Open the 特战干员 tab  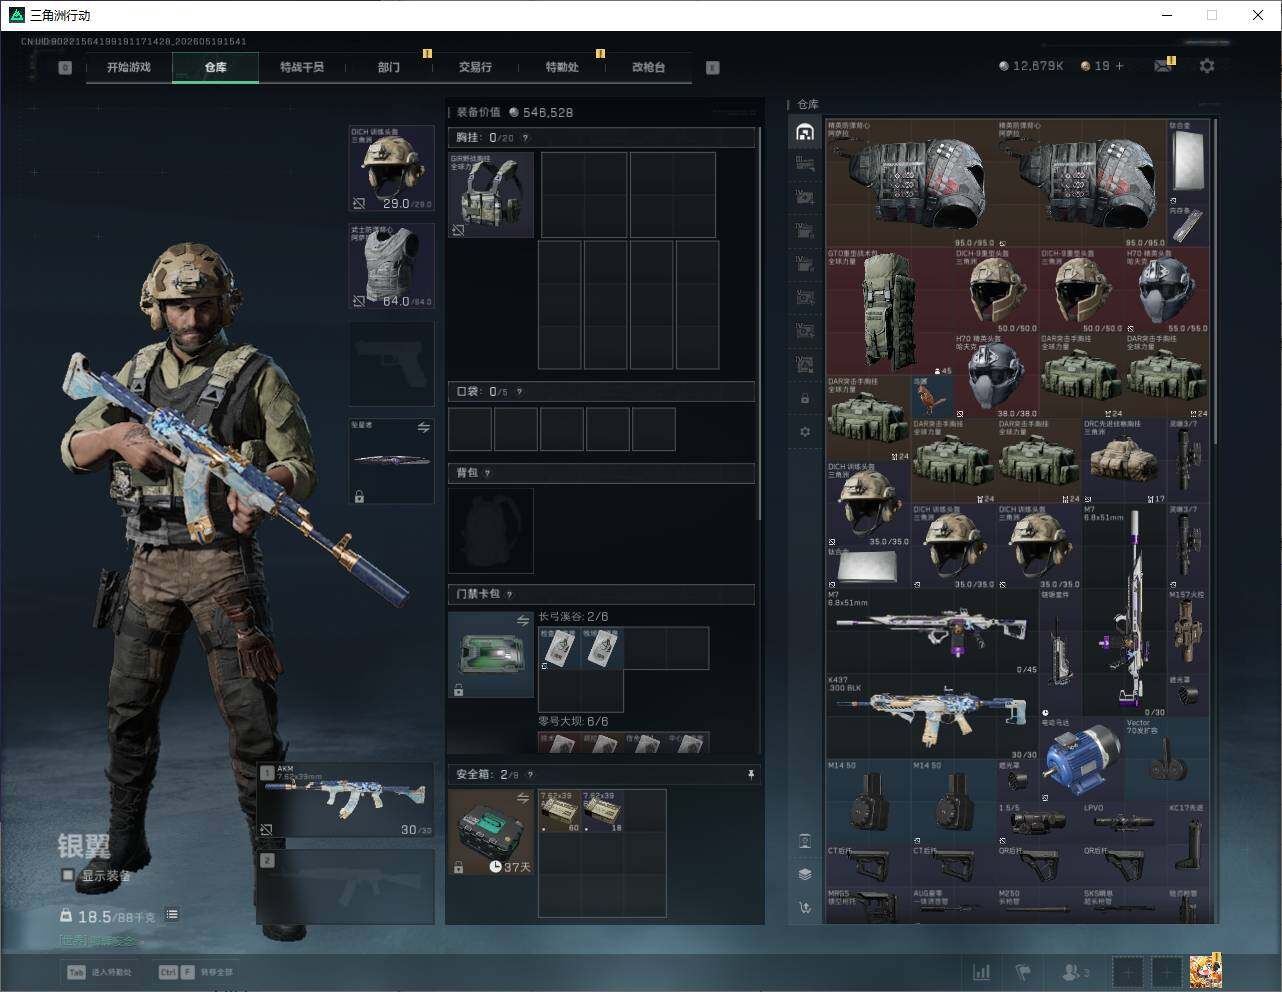(302, 67)
